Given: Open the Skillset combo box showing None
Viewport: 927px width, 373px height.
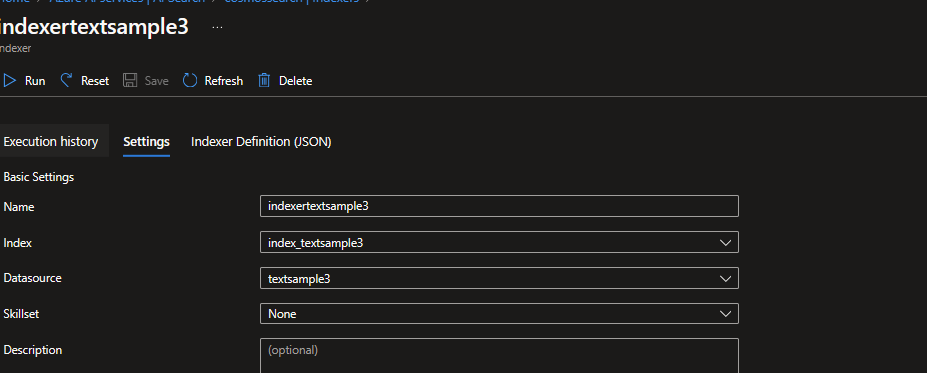Looking at the screenshot, I should pos(499,314).
